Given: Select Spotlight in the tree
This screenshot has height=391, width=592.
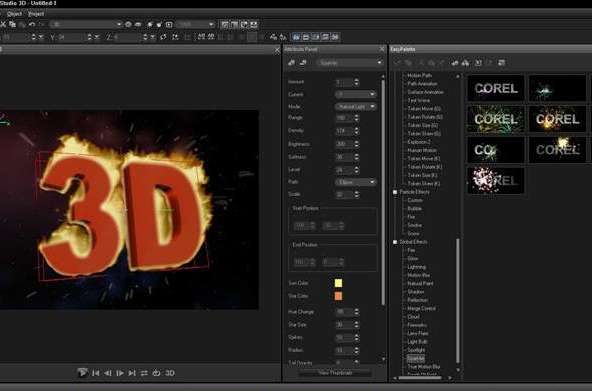Looking at the screenshot, I should (416, 350).
